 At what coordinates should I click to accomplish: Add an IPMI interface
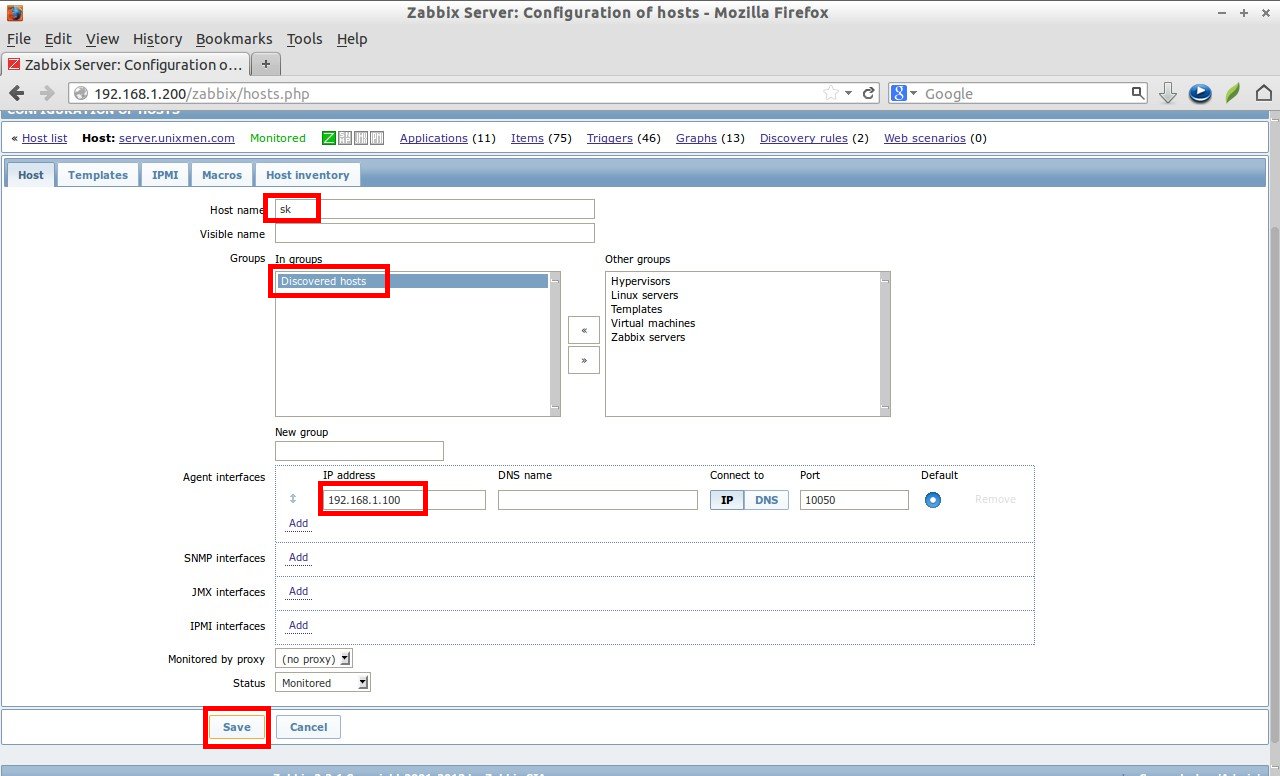click(x=298, y=625)
